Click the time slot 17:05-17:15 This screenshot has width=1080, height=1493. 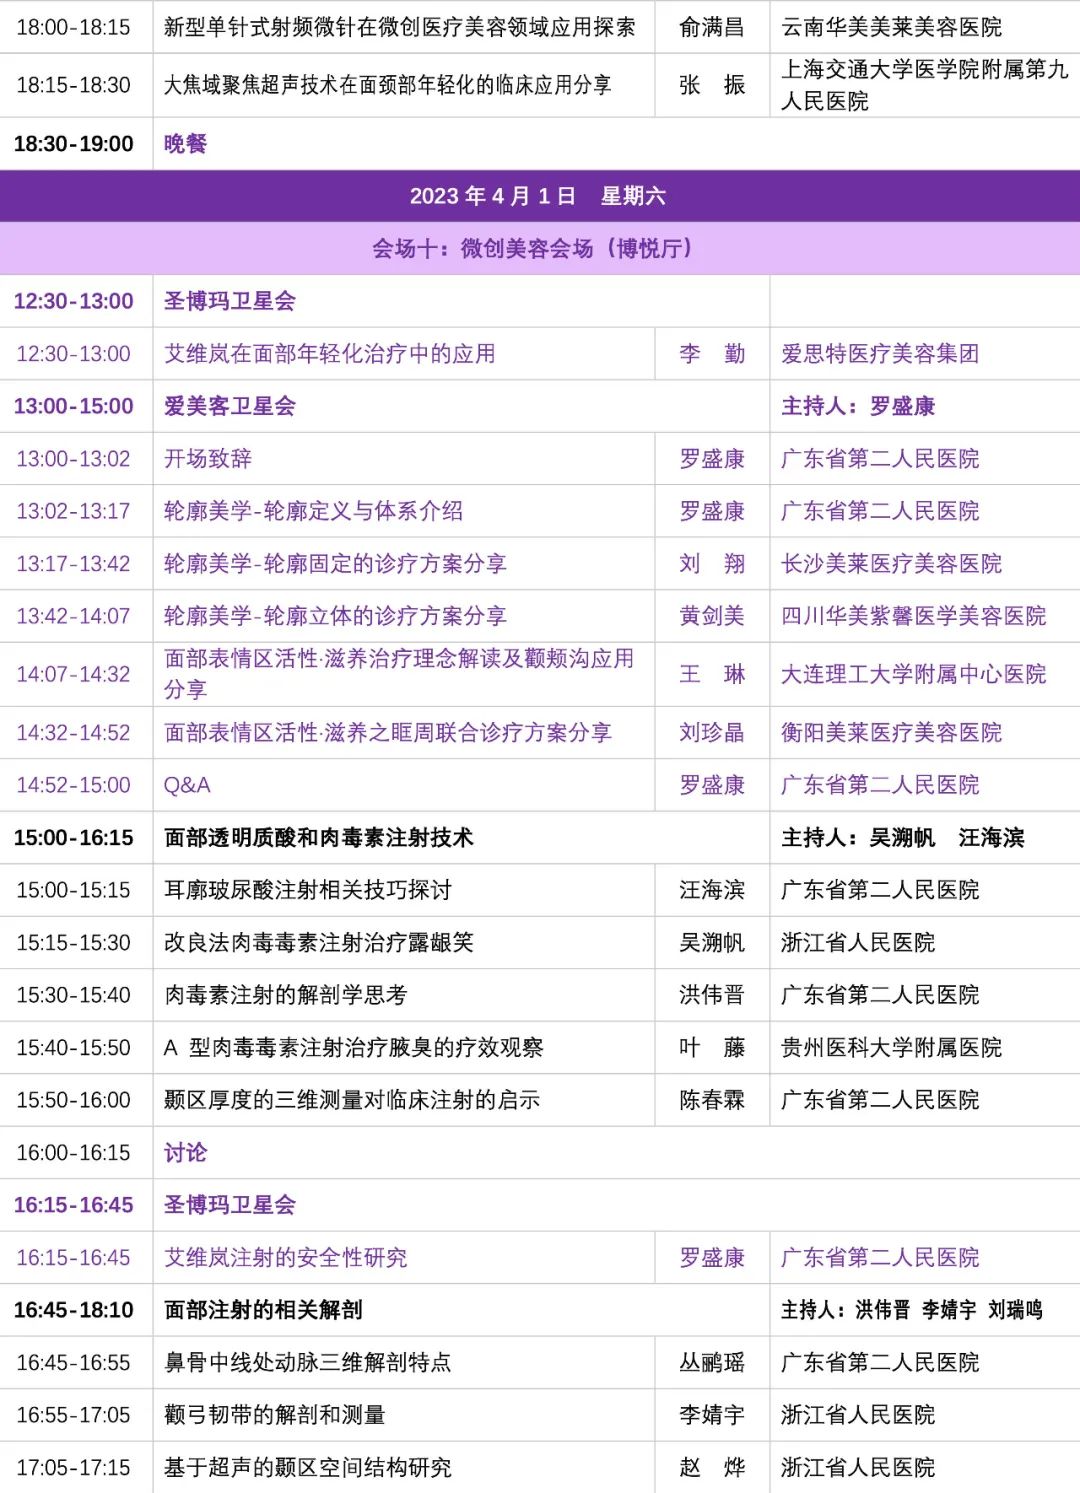click(x=74, y=1468)
